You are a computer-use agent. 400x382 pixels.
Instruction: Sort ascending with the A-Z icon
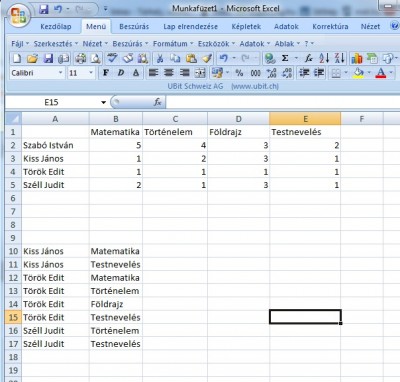point(324,58)
